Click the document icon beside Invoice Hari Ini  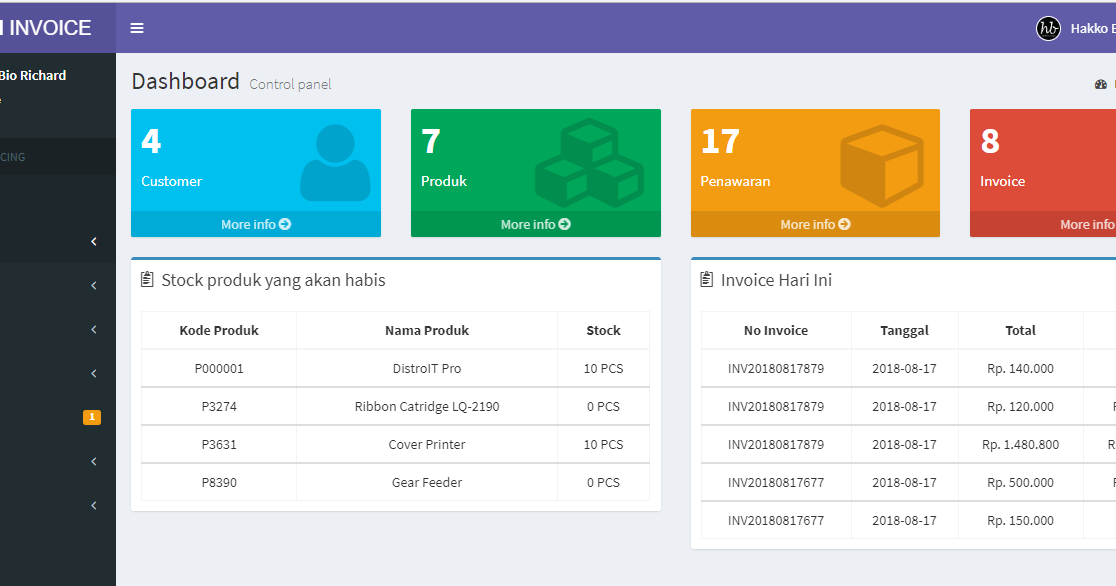coord(707,279)
